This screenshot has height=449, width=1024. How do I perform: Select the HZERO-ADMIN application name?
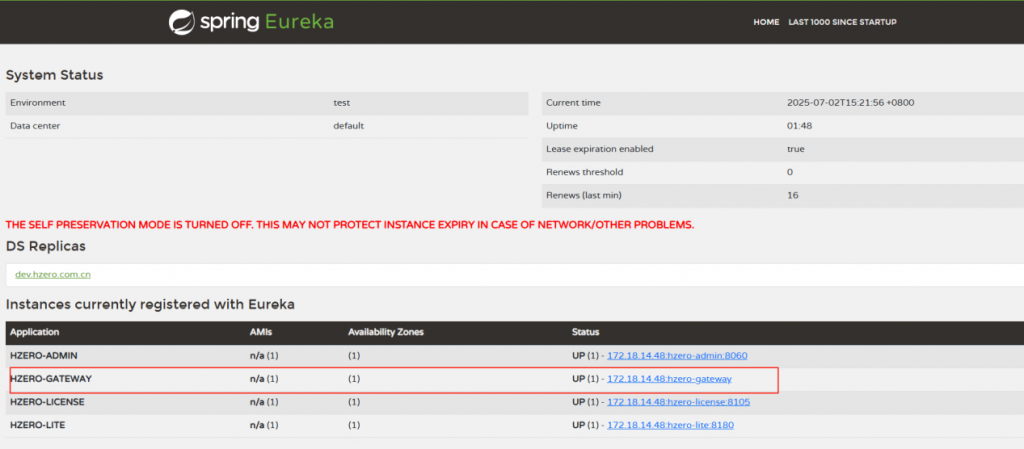[x=43, y=355]
